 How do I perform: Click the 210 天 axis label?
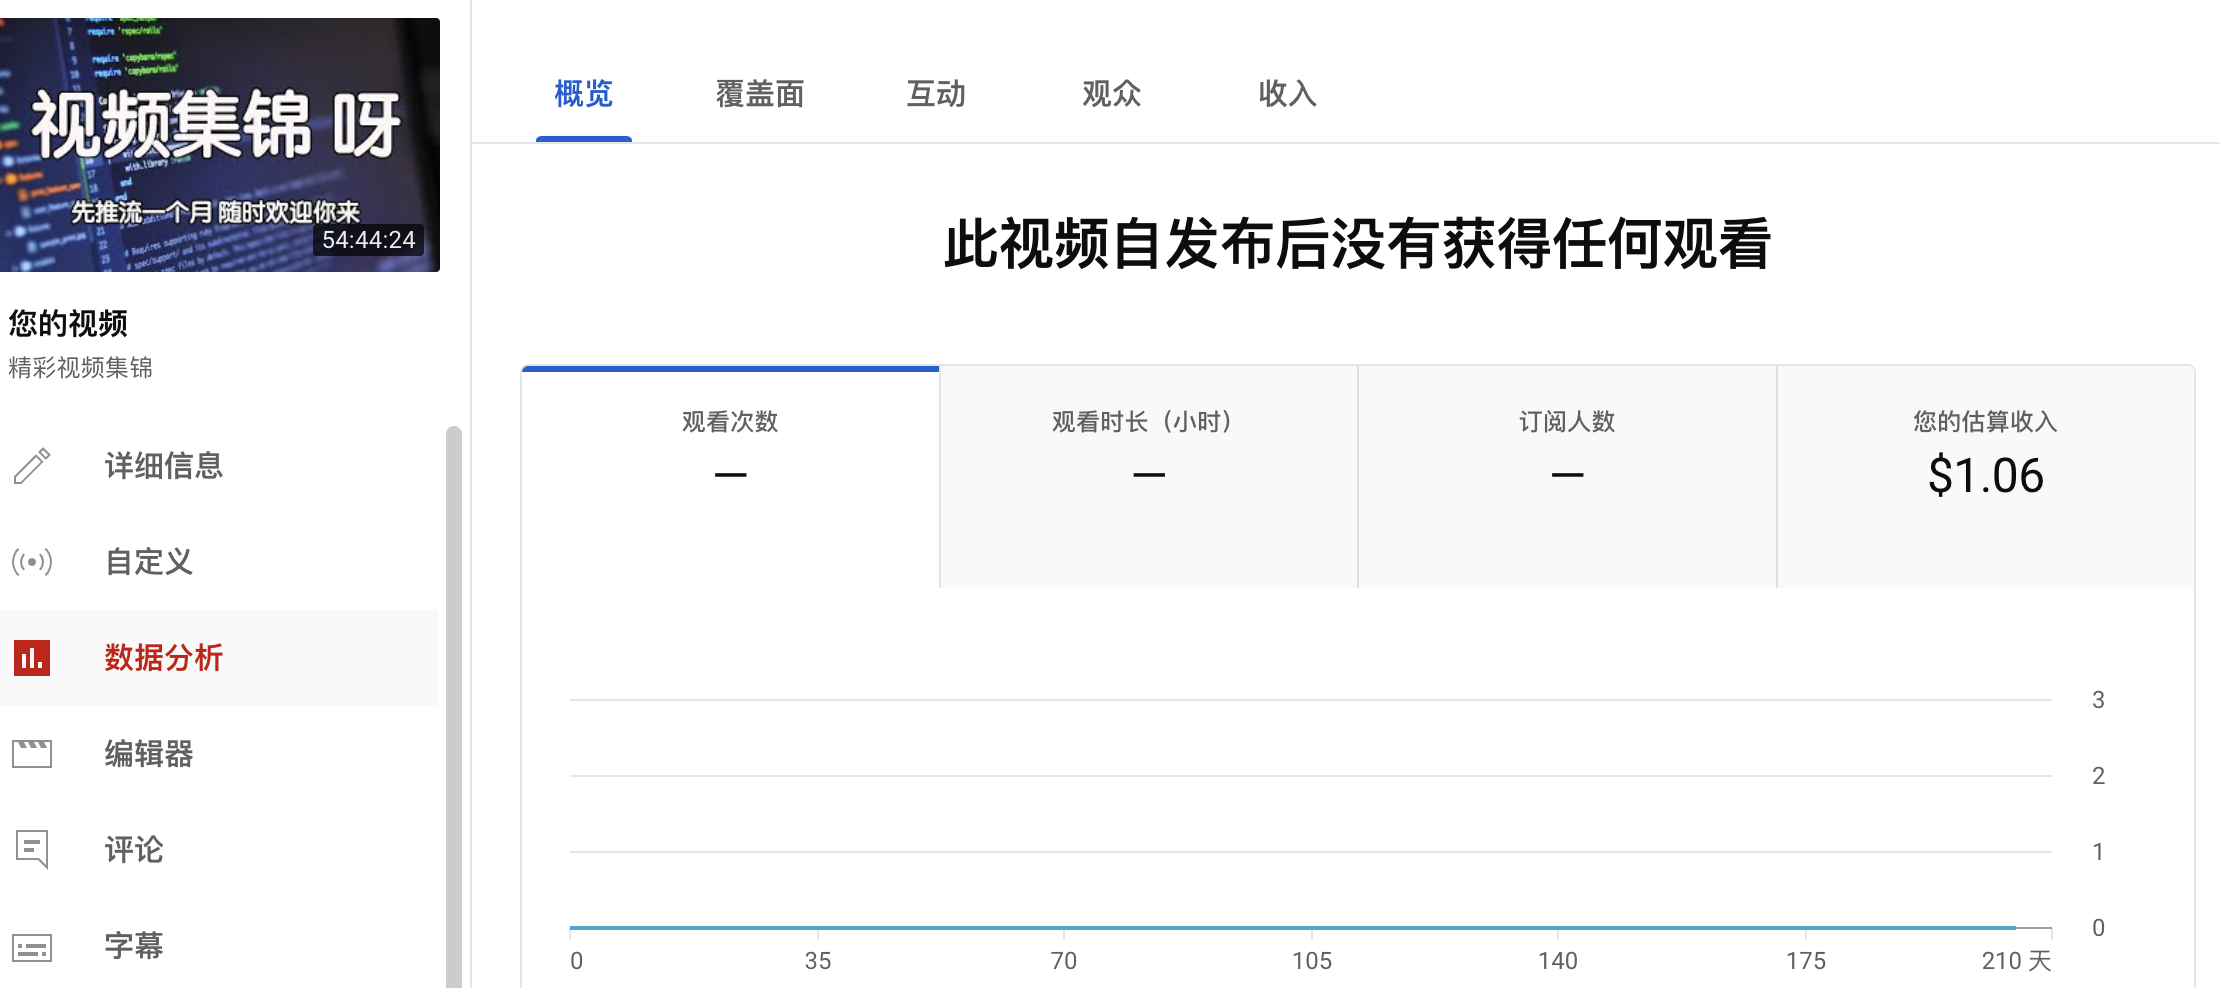(x=2016, y=961)
